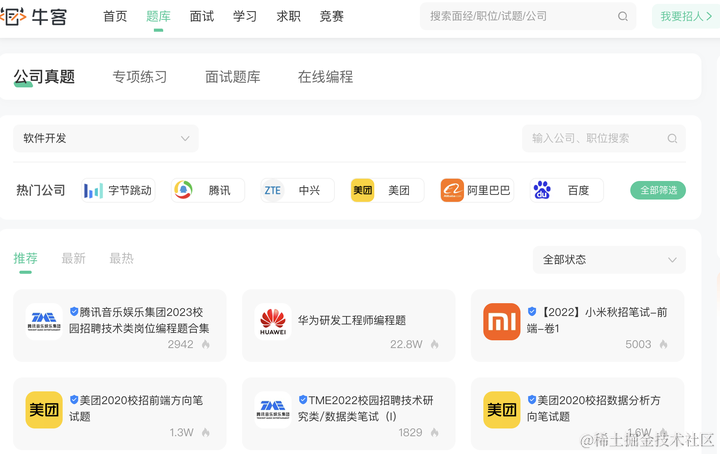Click flame icon next to 1.3W
This screenshot has width=720, height=454.
click(x=206, y=432)
